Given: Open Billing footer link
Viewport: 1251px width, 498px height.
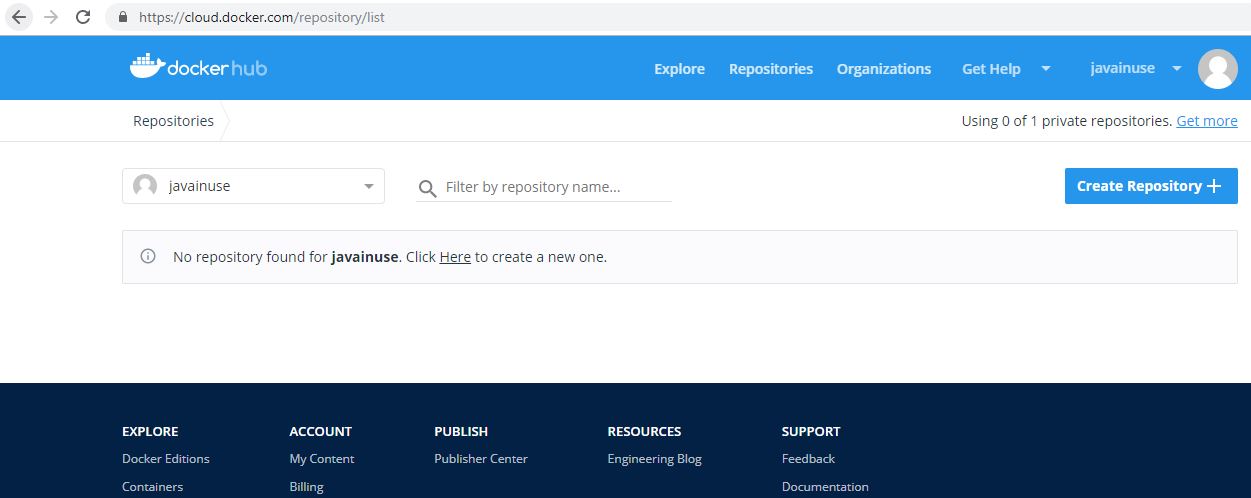Looking at the screenshot, I should click(306, 487).
